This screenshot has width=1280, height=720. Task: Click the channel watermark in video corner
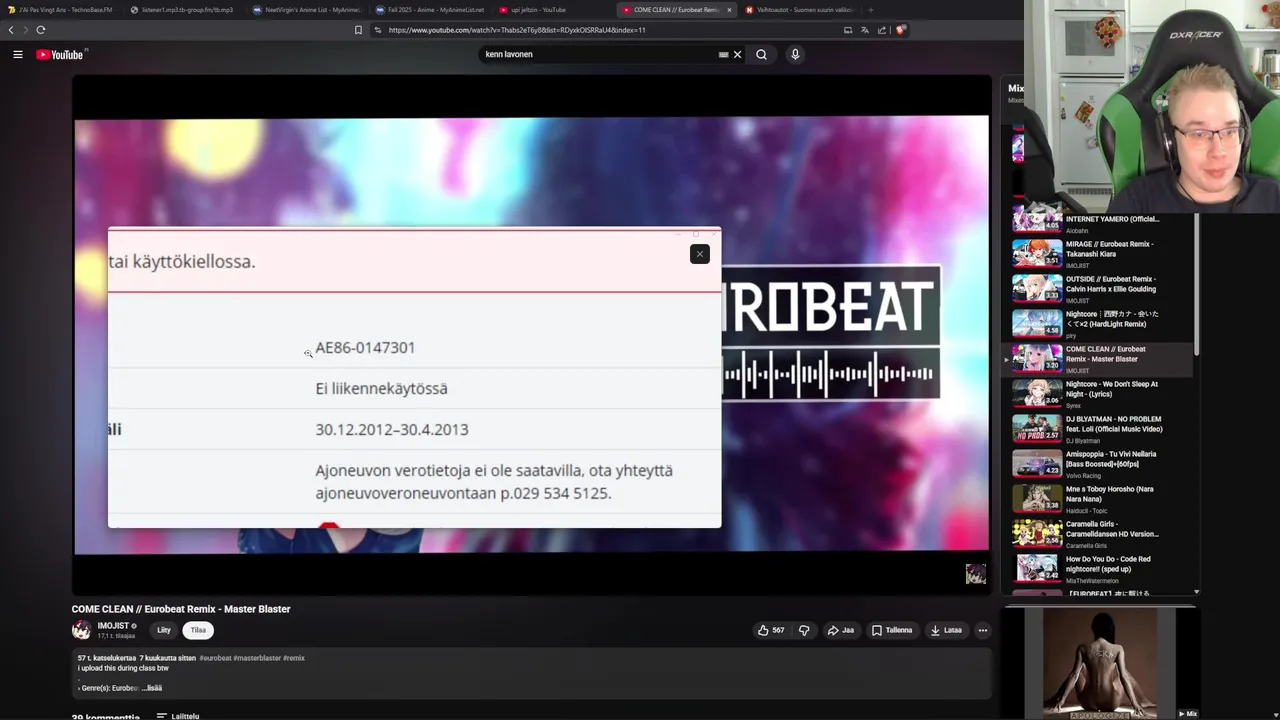point(975,574)
